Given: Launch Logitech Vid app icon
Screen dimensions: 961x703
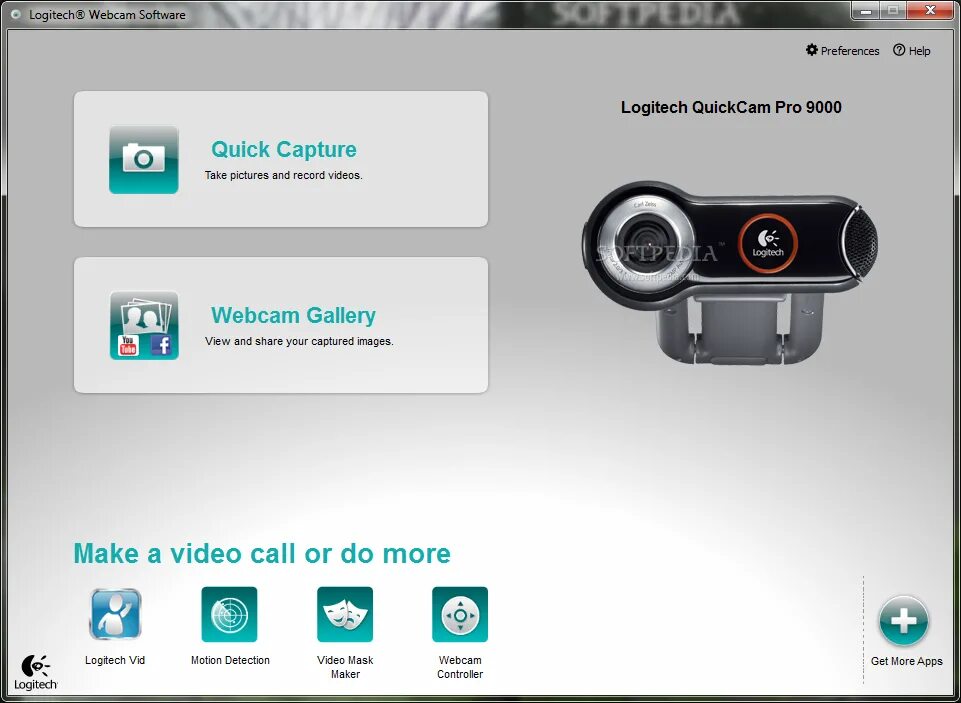Looking at the screenshot, I should coord(115,614).
